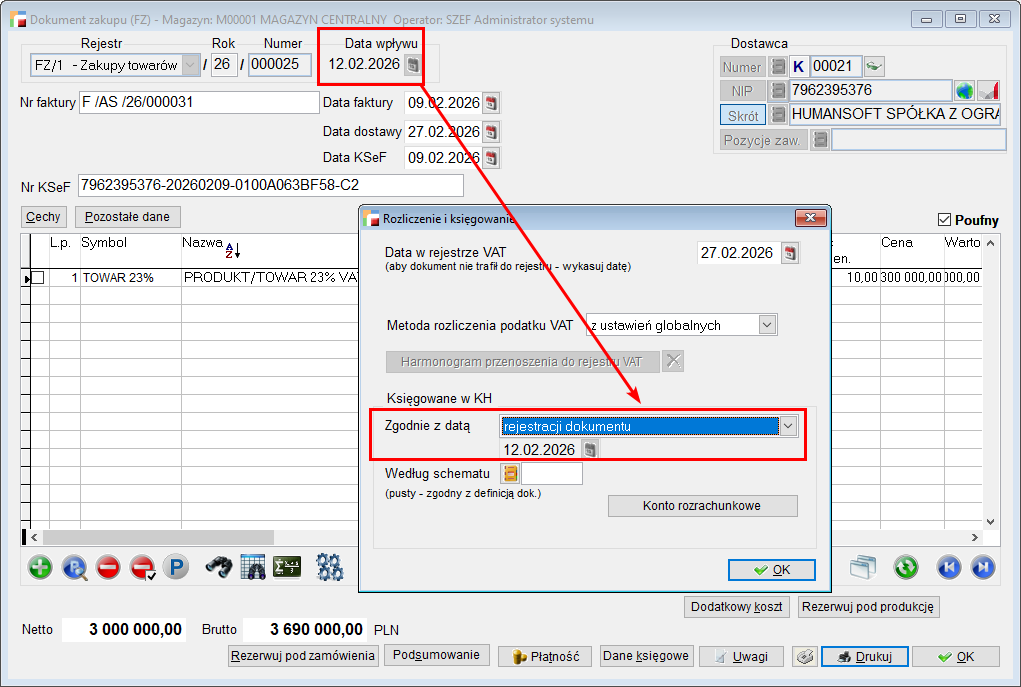Toggle the Poufny checkbox
The image size is (1021, 687).
[945, 220]
